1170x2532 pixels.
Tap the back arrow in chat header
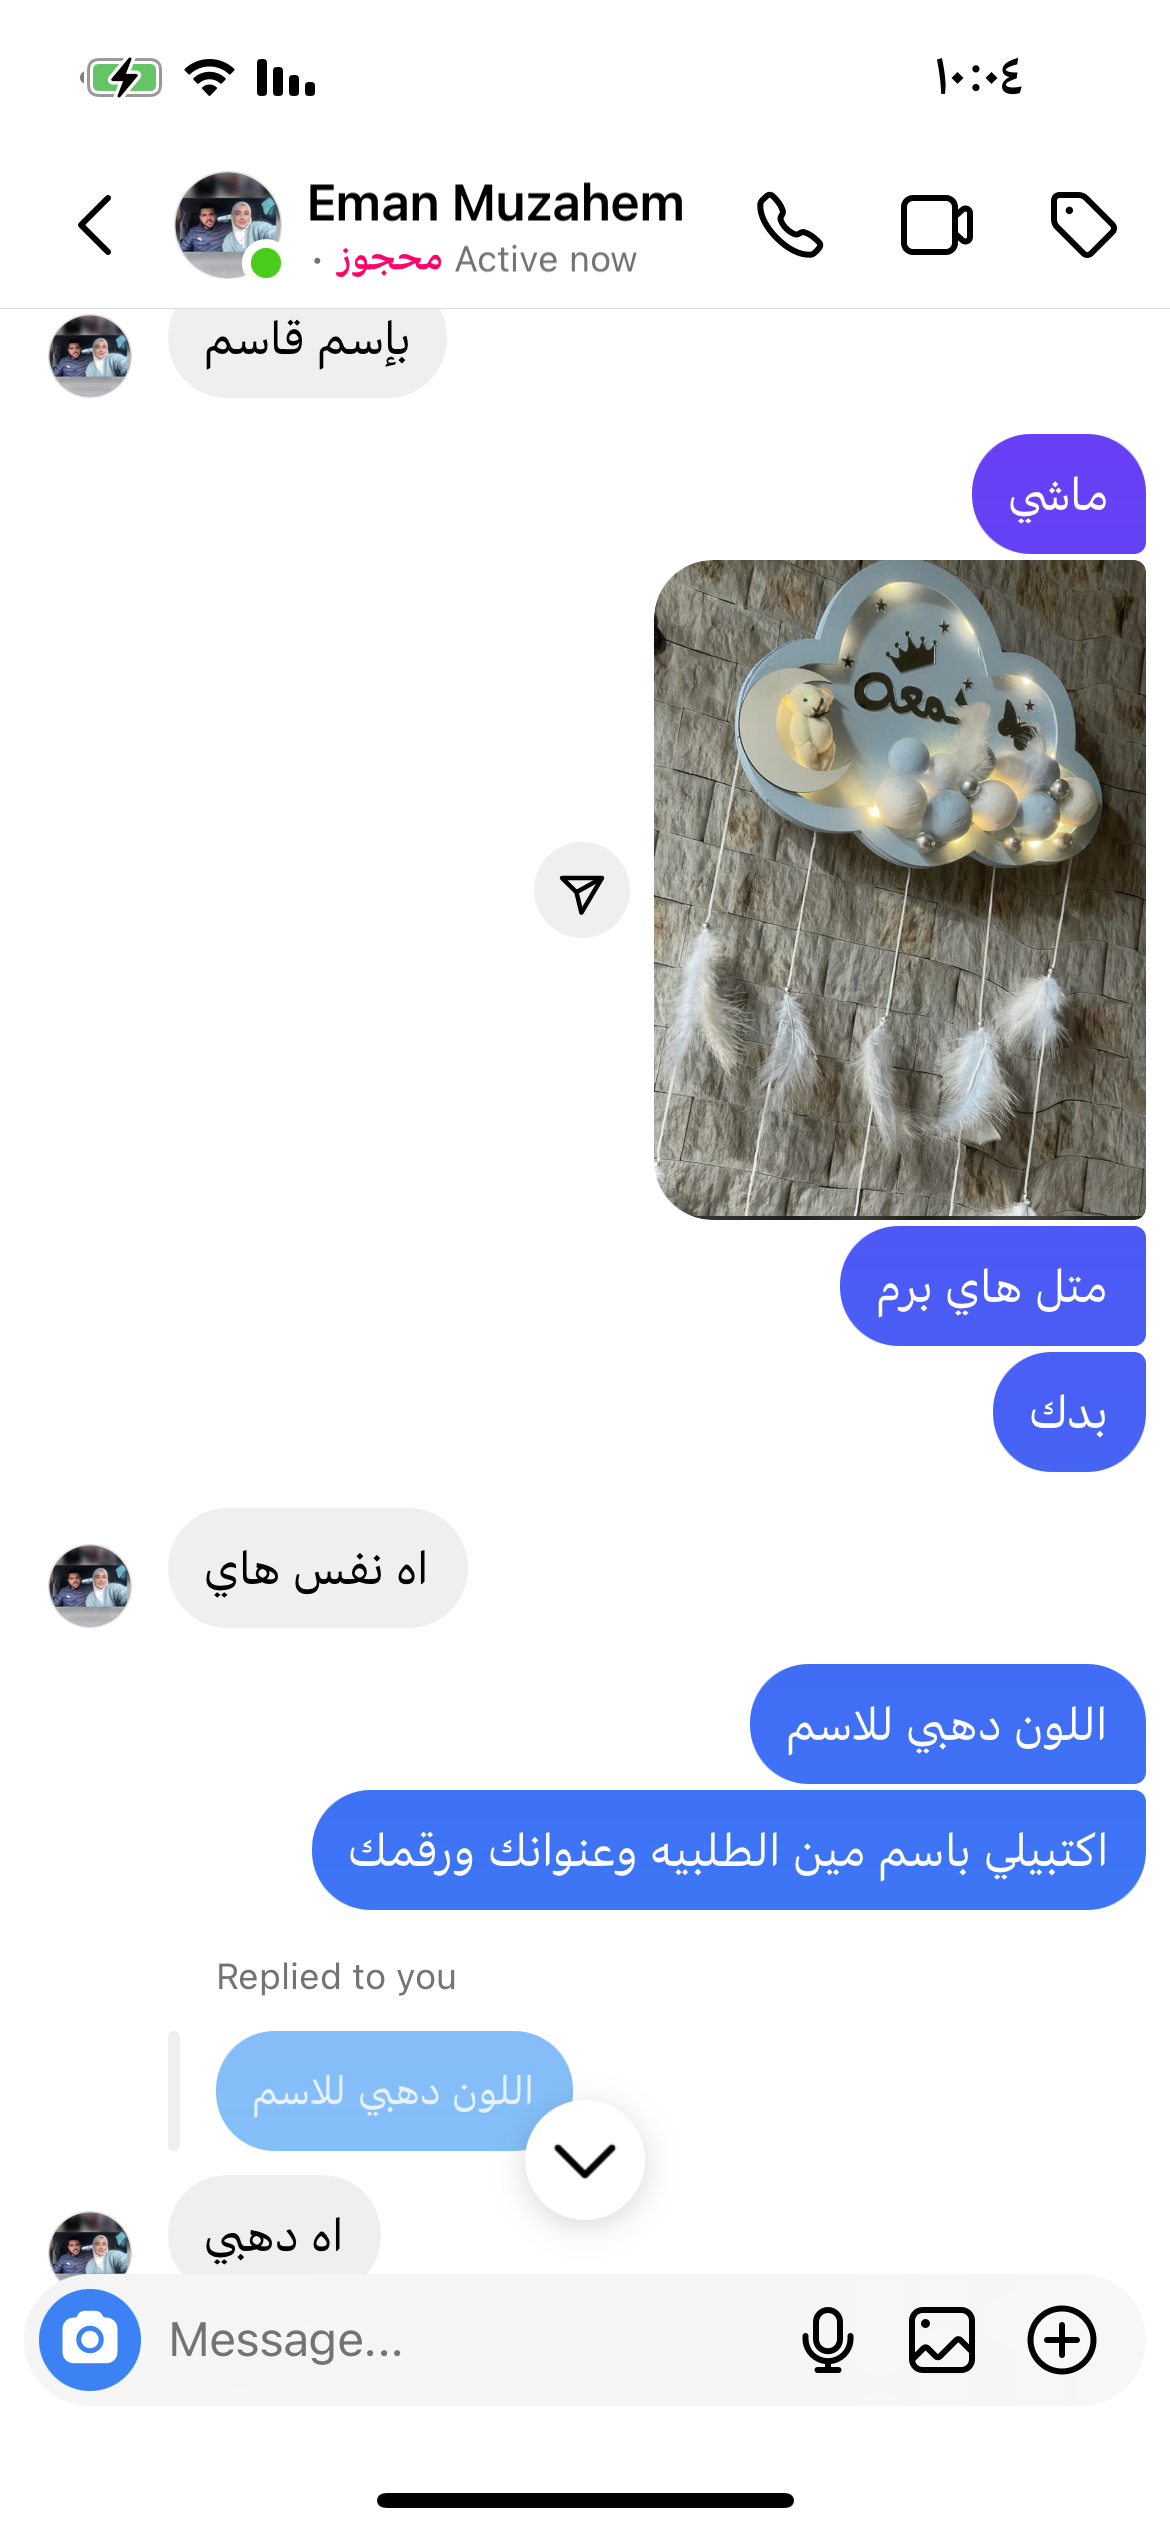96,225
